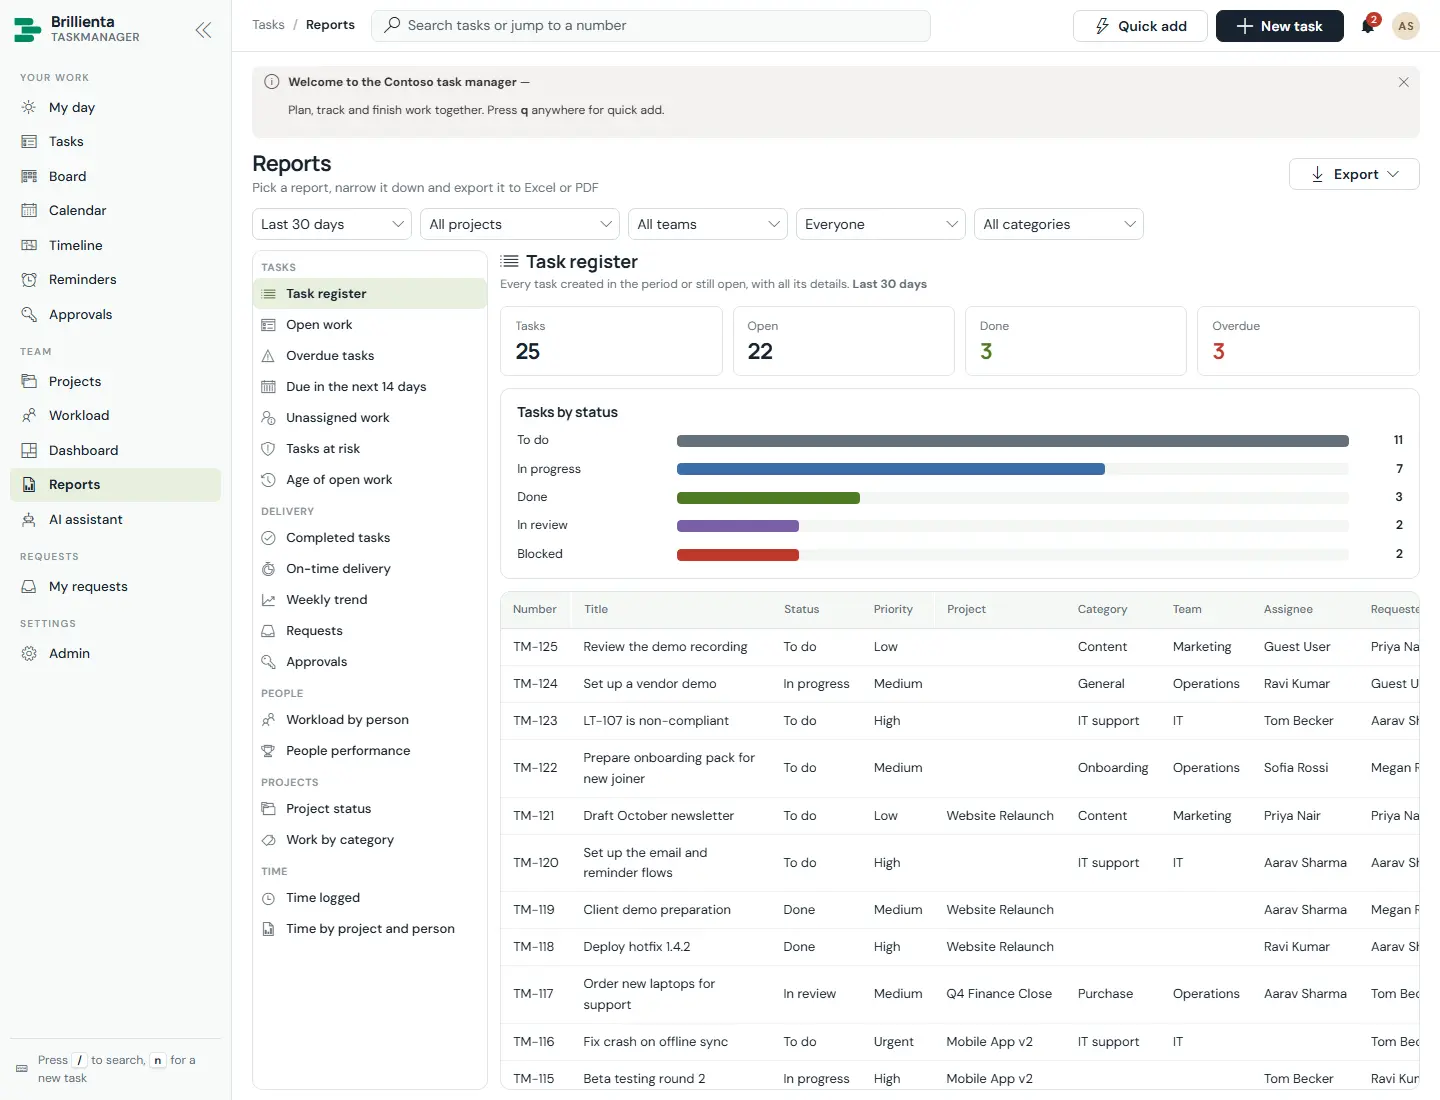Select the Work by category report
The image size is (1440, 1100).
click(370, 840)
